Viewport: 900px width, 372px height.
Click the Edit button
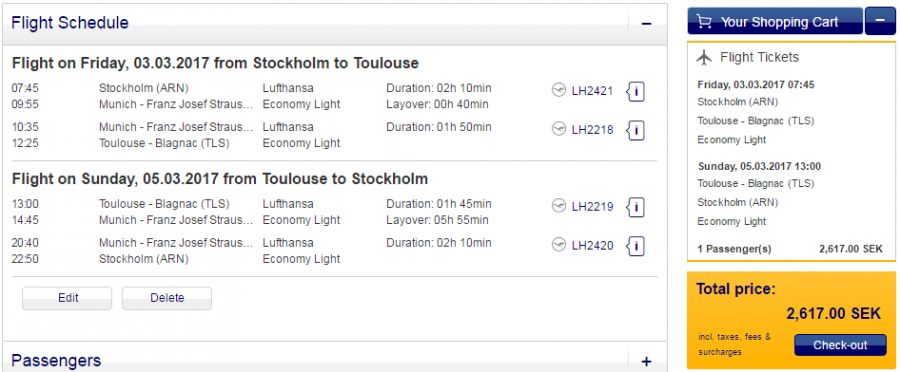[67, 298]
